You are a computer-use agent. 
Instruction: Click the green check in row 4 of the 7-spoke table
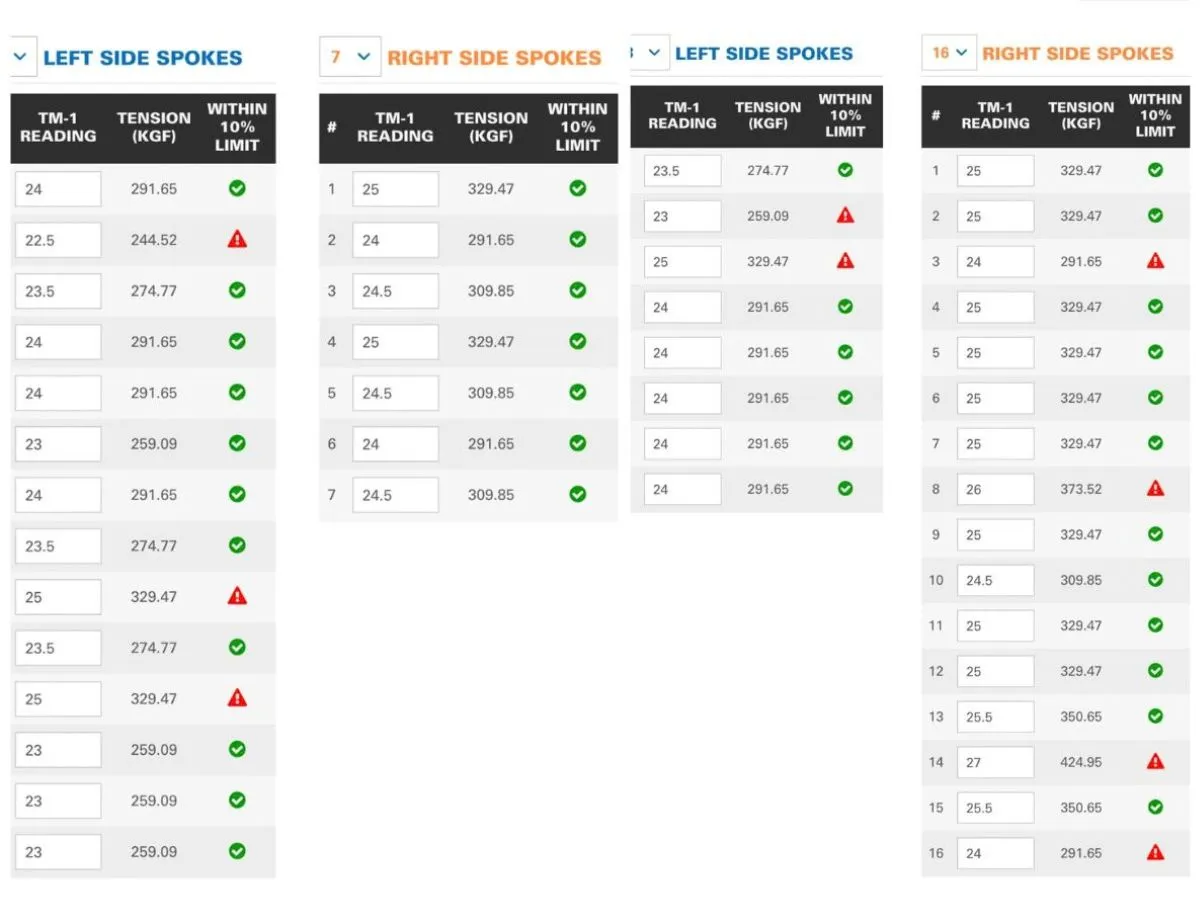pyautogui.click(x=577, y=341)
